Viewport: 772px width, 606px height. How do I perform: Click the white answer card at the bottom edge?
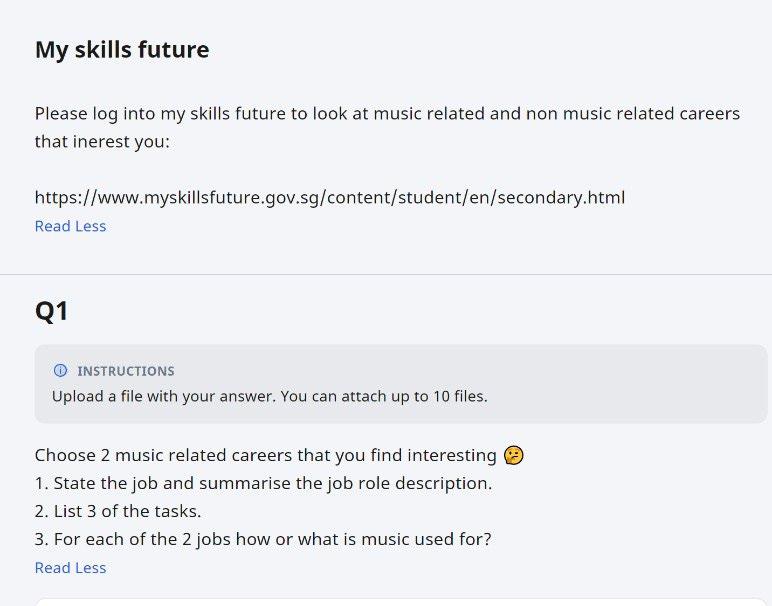click(400, 602)
